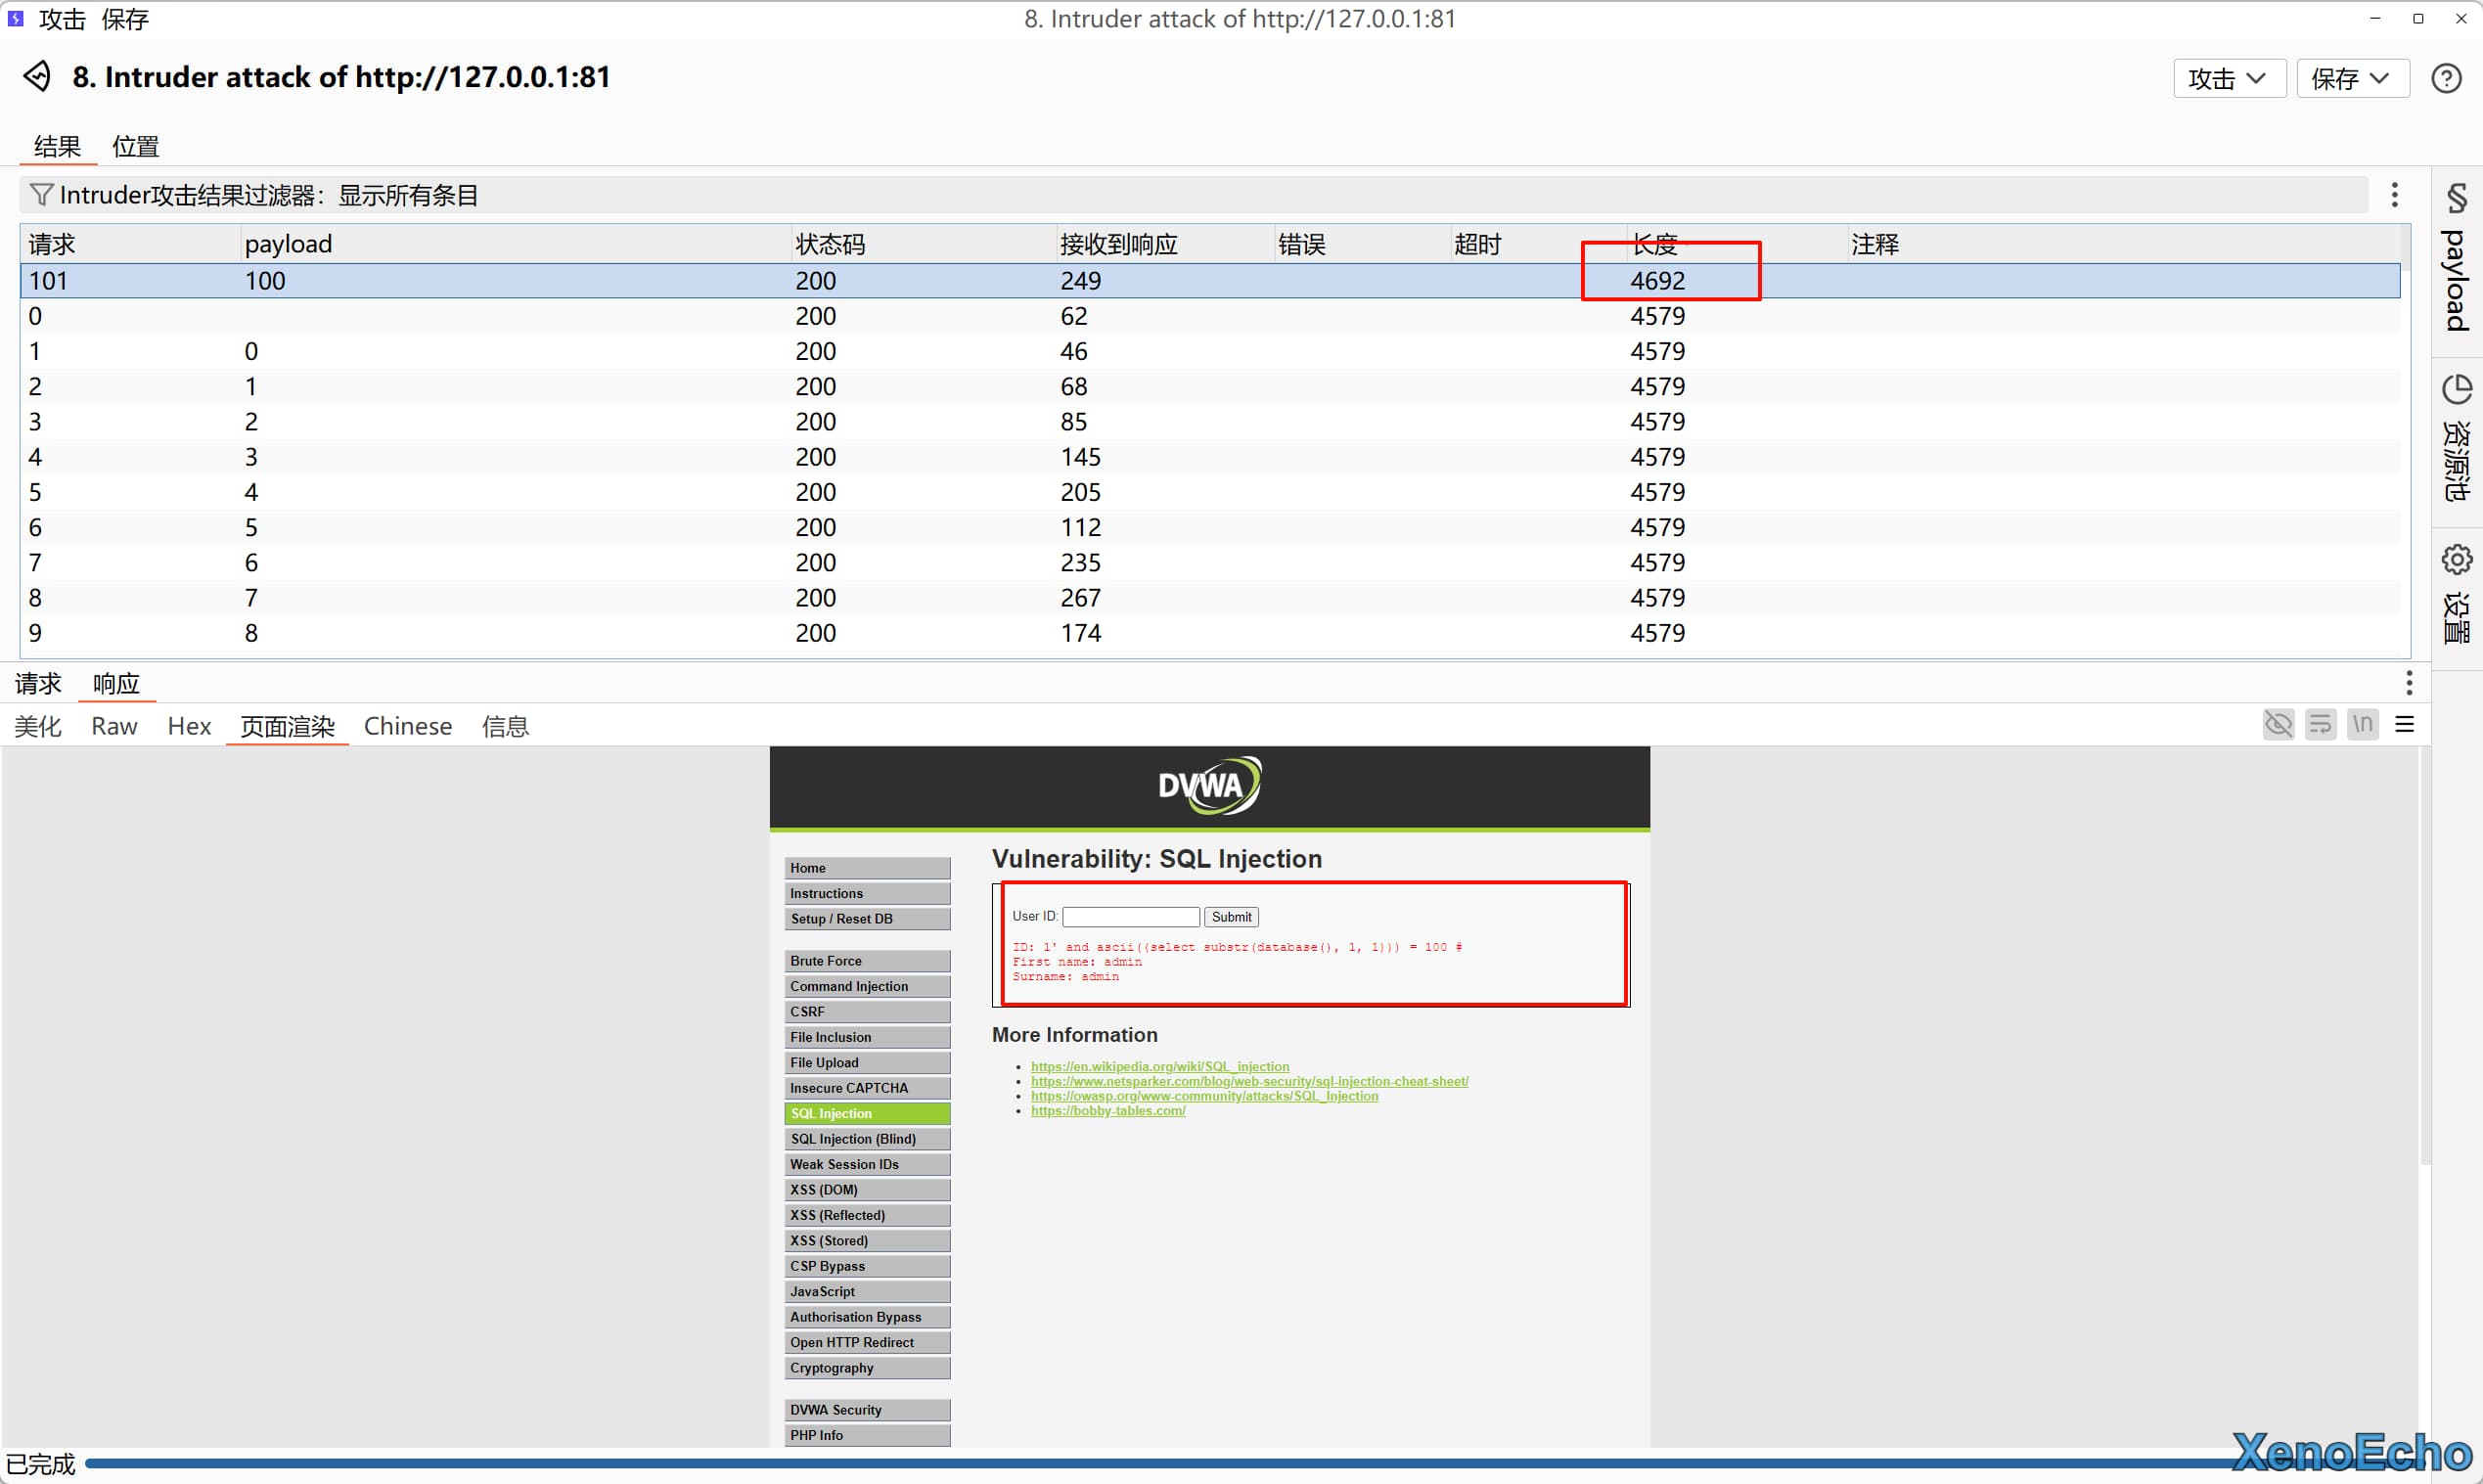Switch to the Raw response tab

point(114,727)
